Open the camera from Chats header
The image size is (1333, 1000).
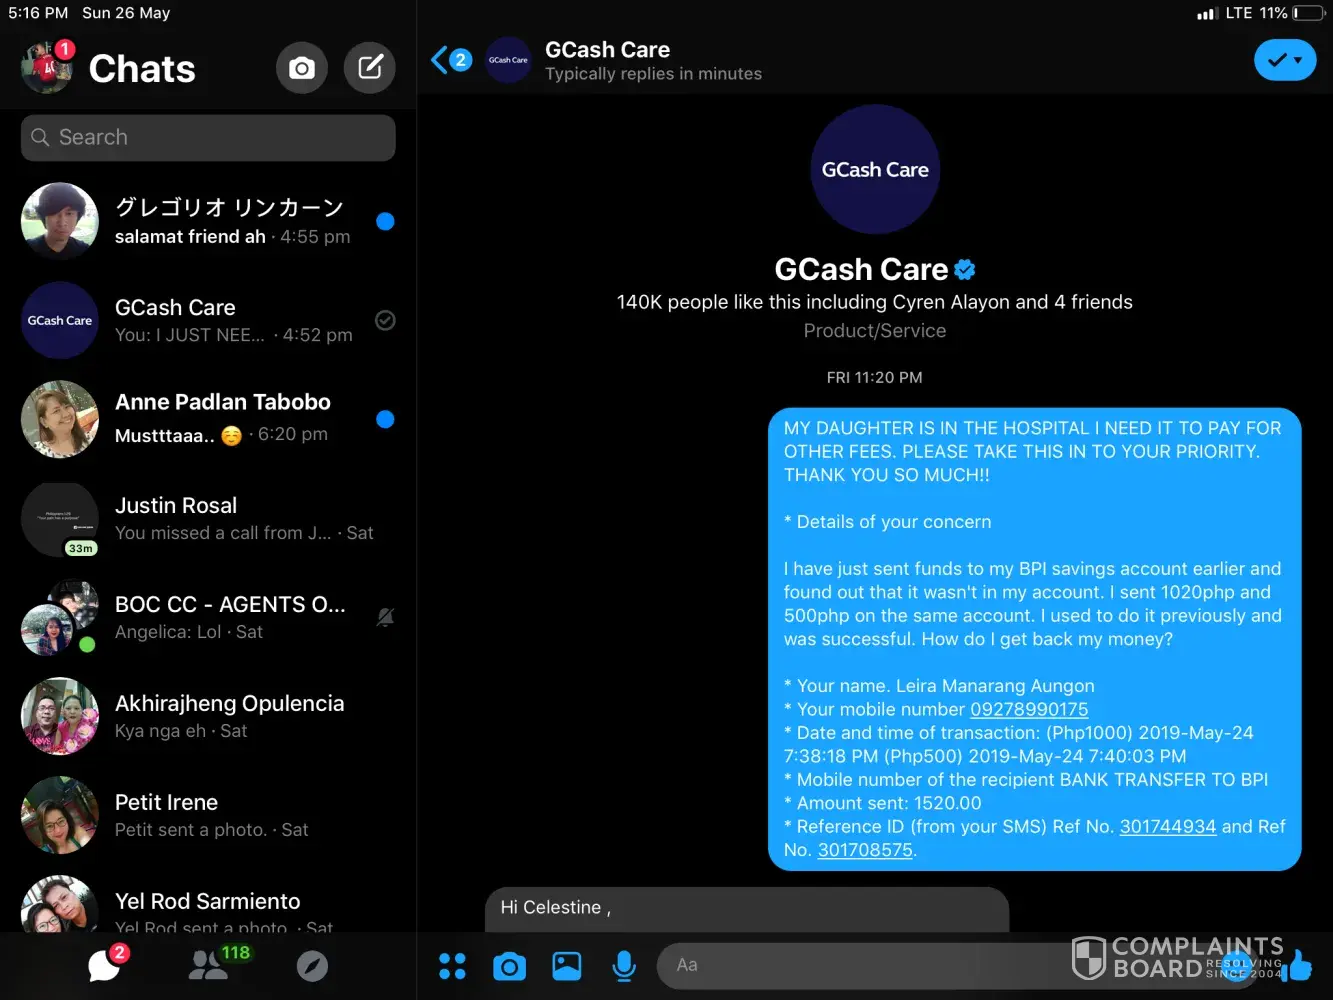click(301, 68)
